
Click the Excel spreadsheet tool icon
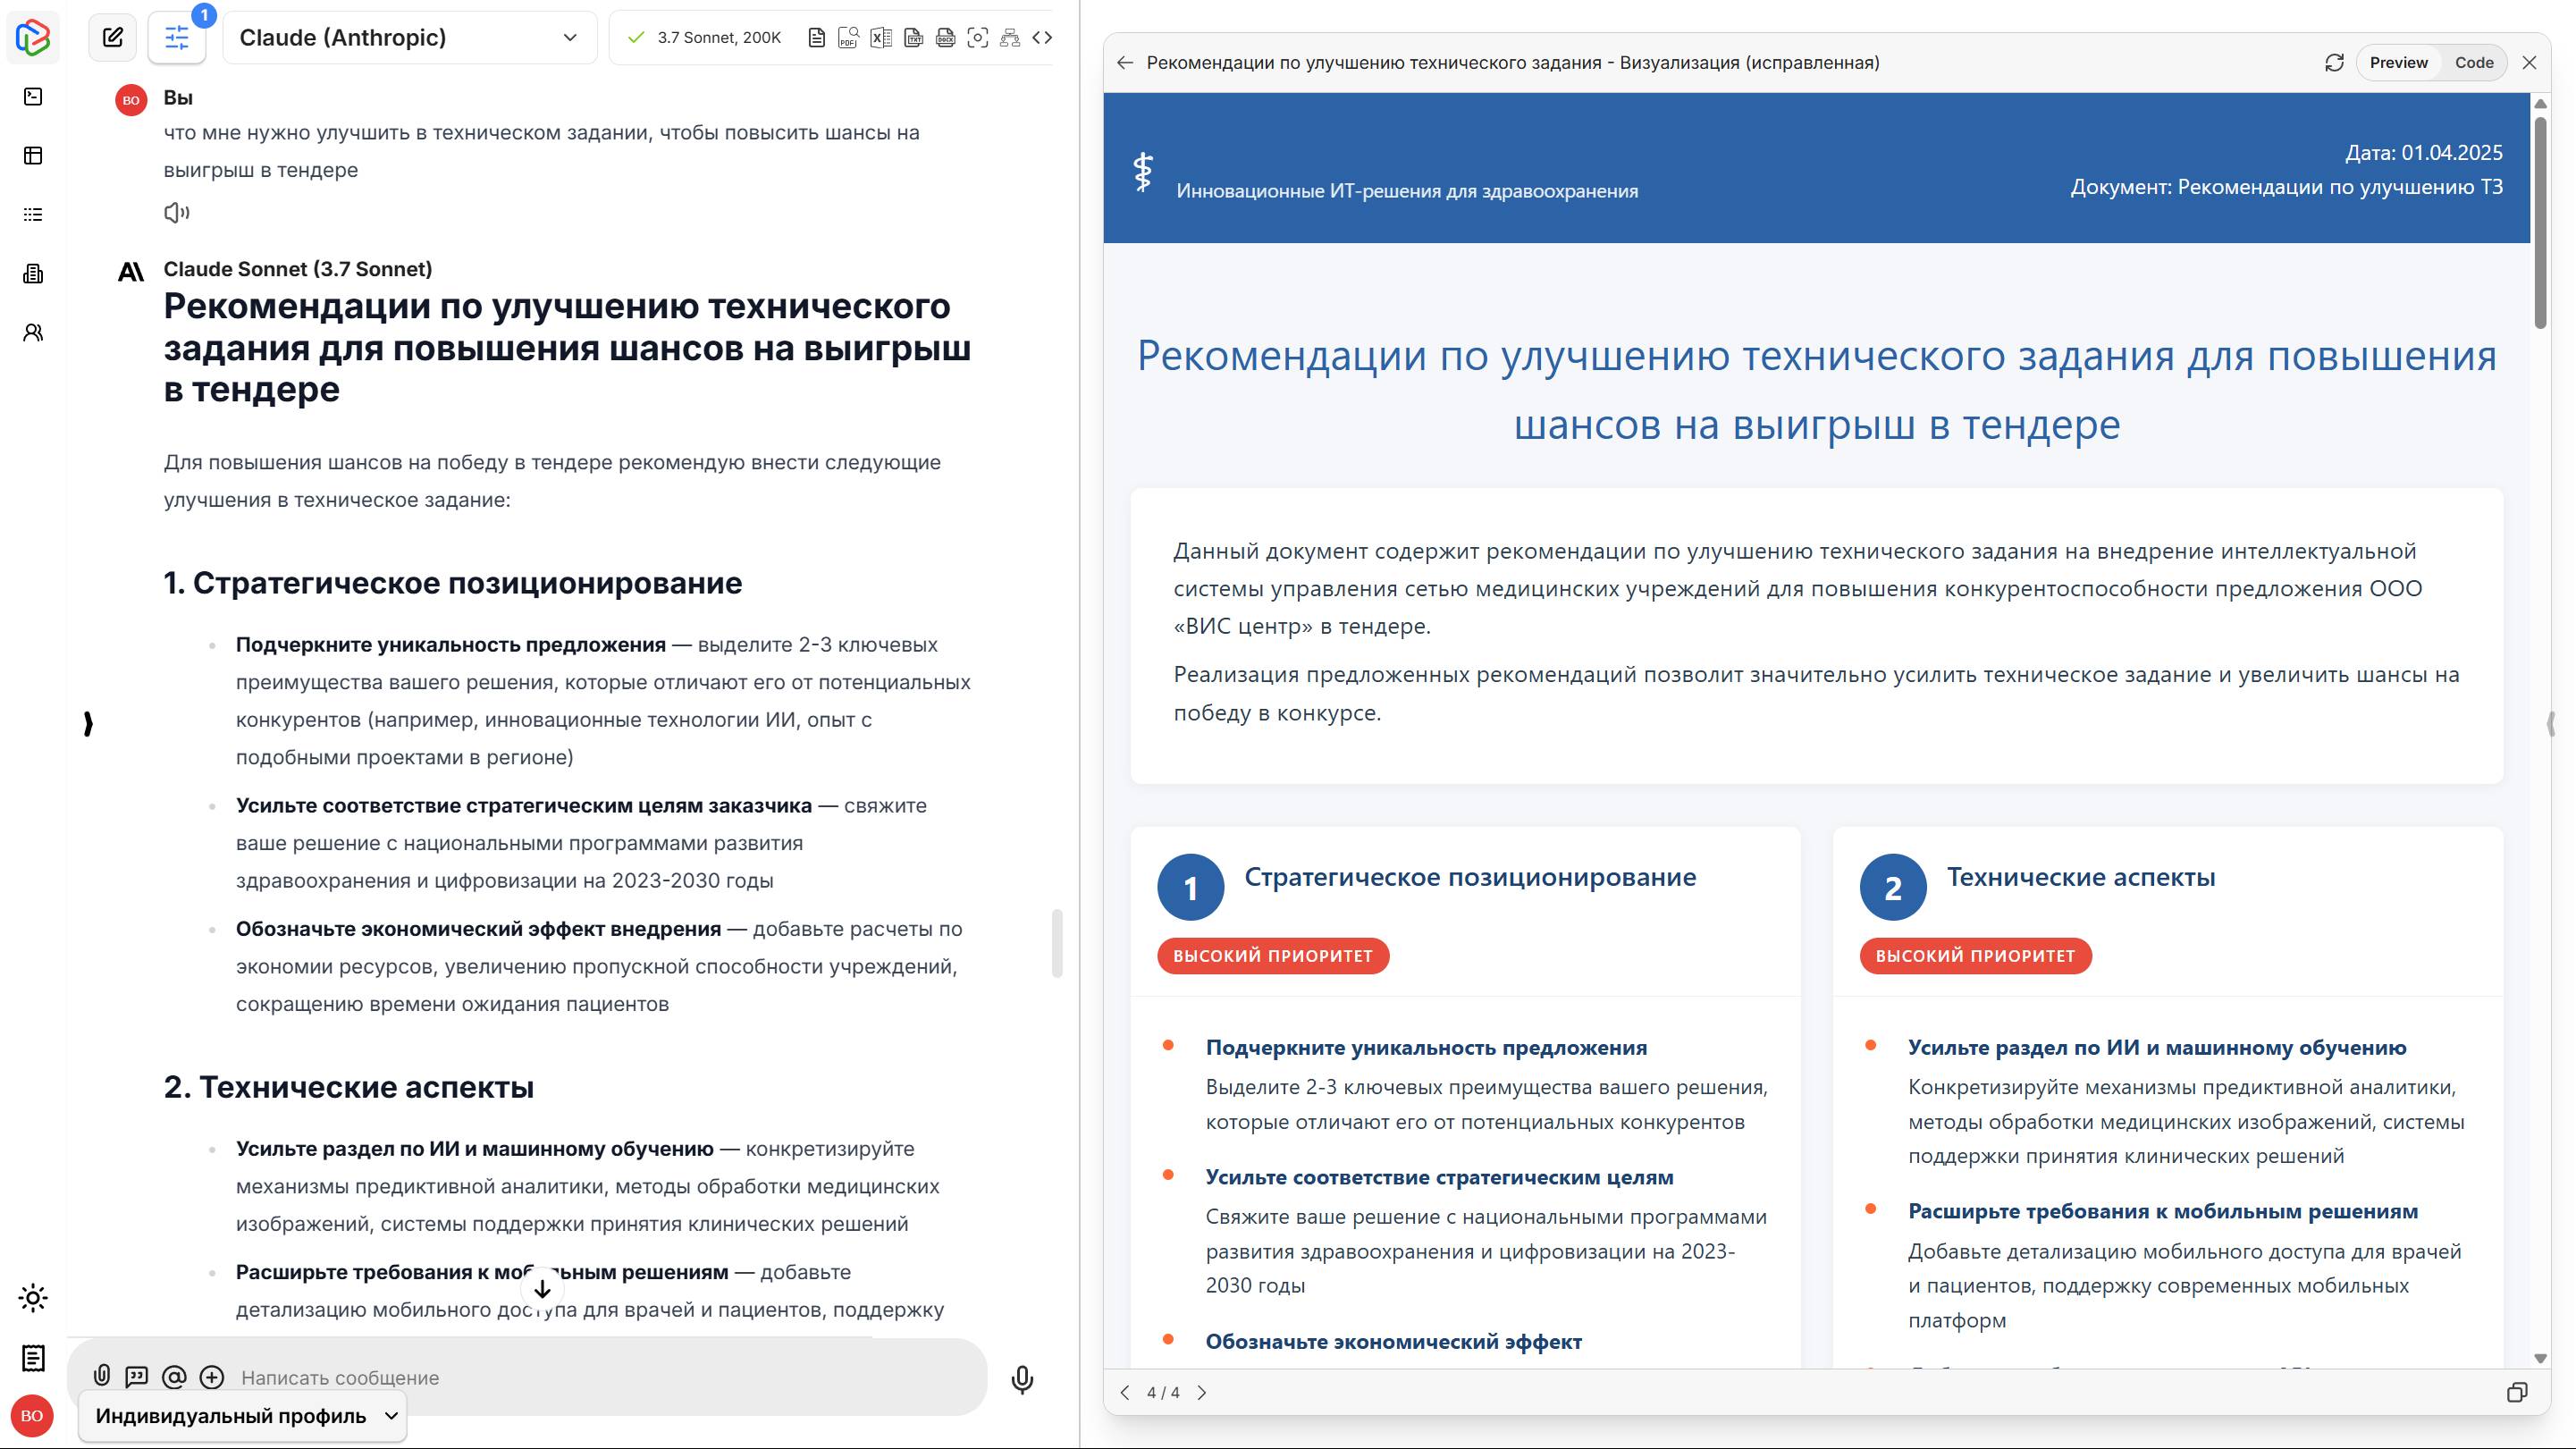[880, 38]
